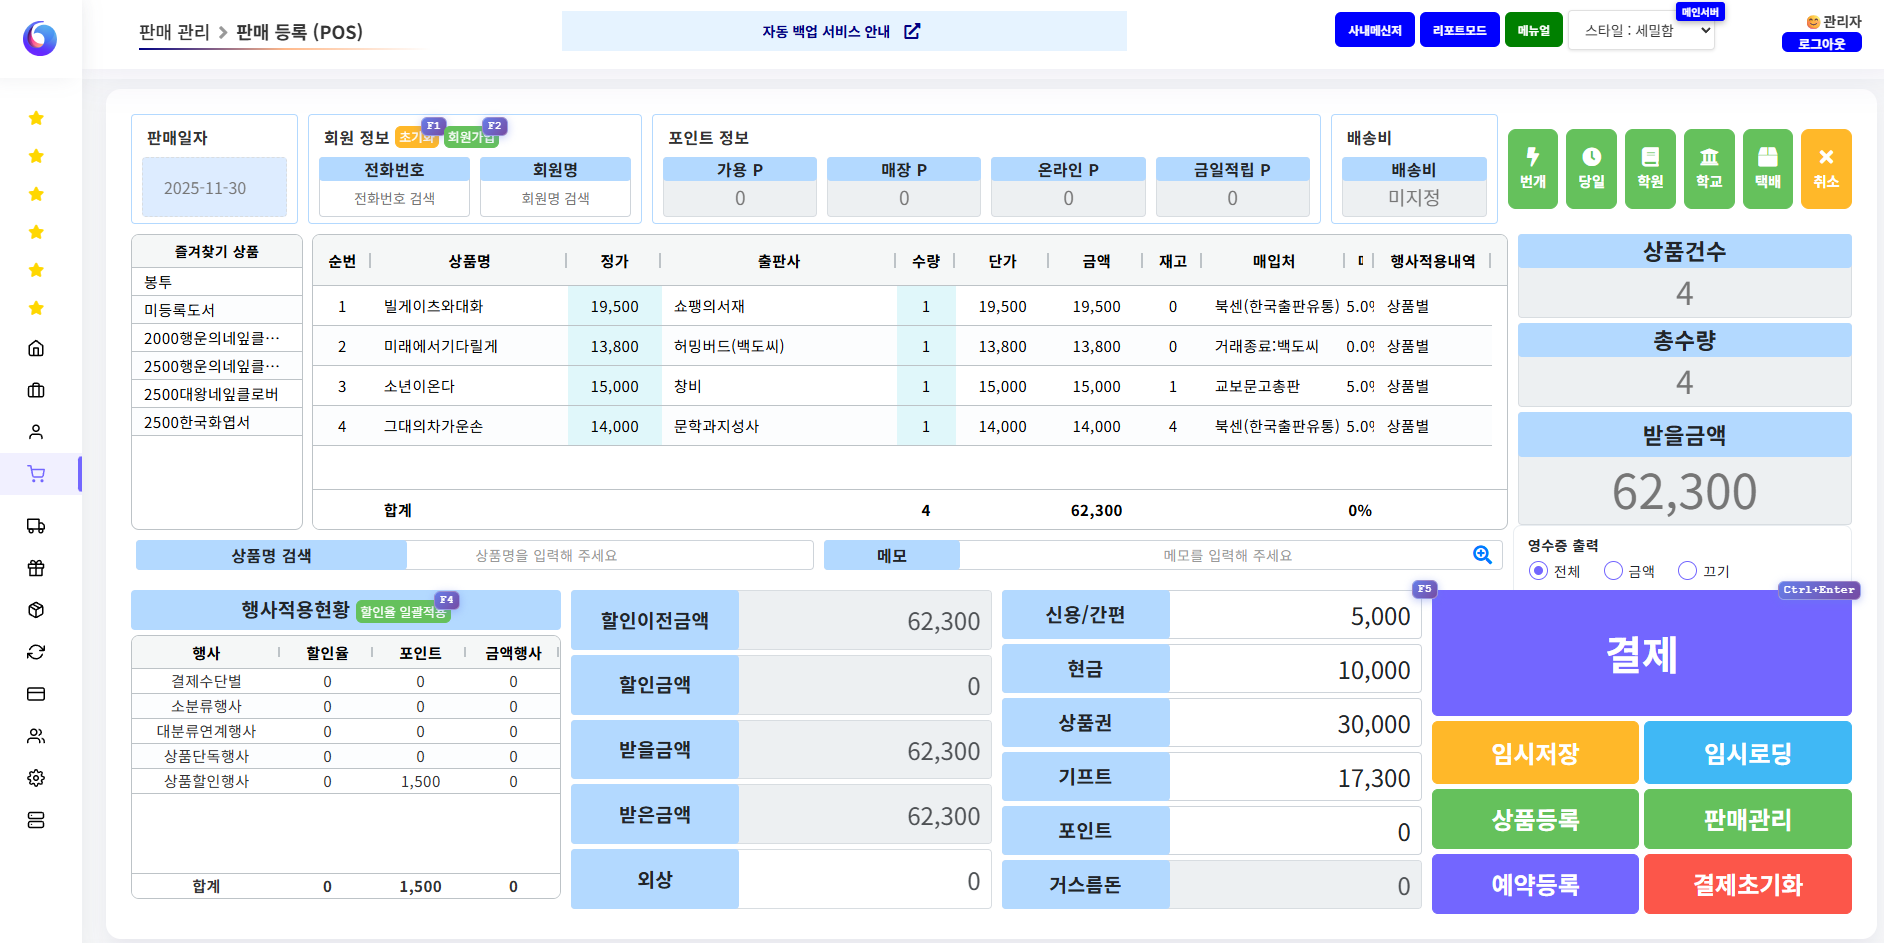Select the 금액 receipt output radio
This screenshot has width=1884, height=943.
[x=1613, y=571]
